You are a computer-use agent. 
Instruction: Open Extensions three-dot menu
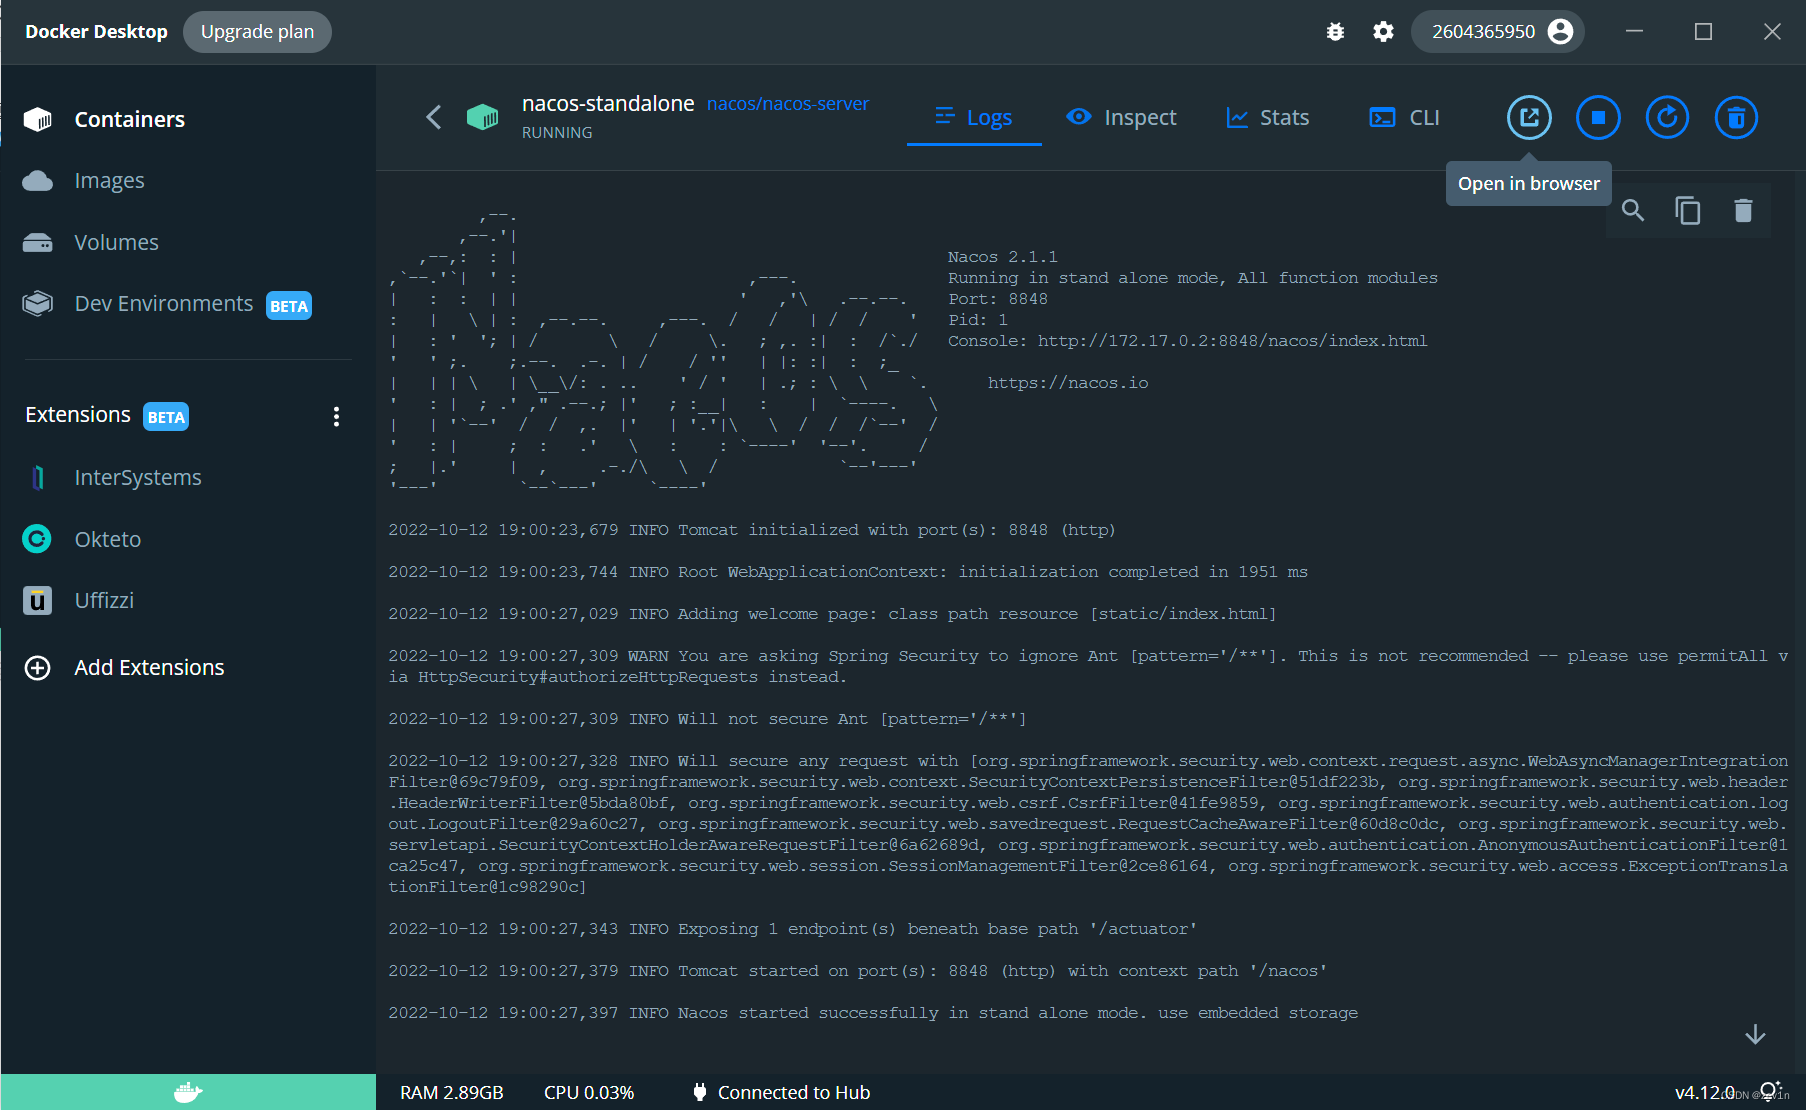click(336, 416)
